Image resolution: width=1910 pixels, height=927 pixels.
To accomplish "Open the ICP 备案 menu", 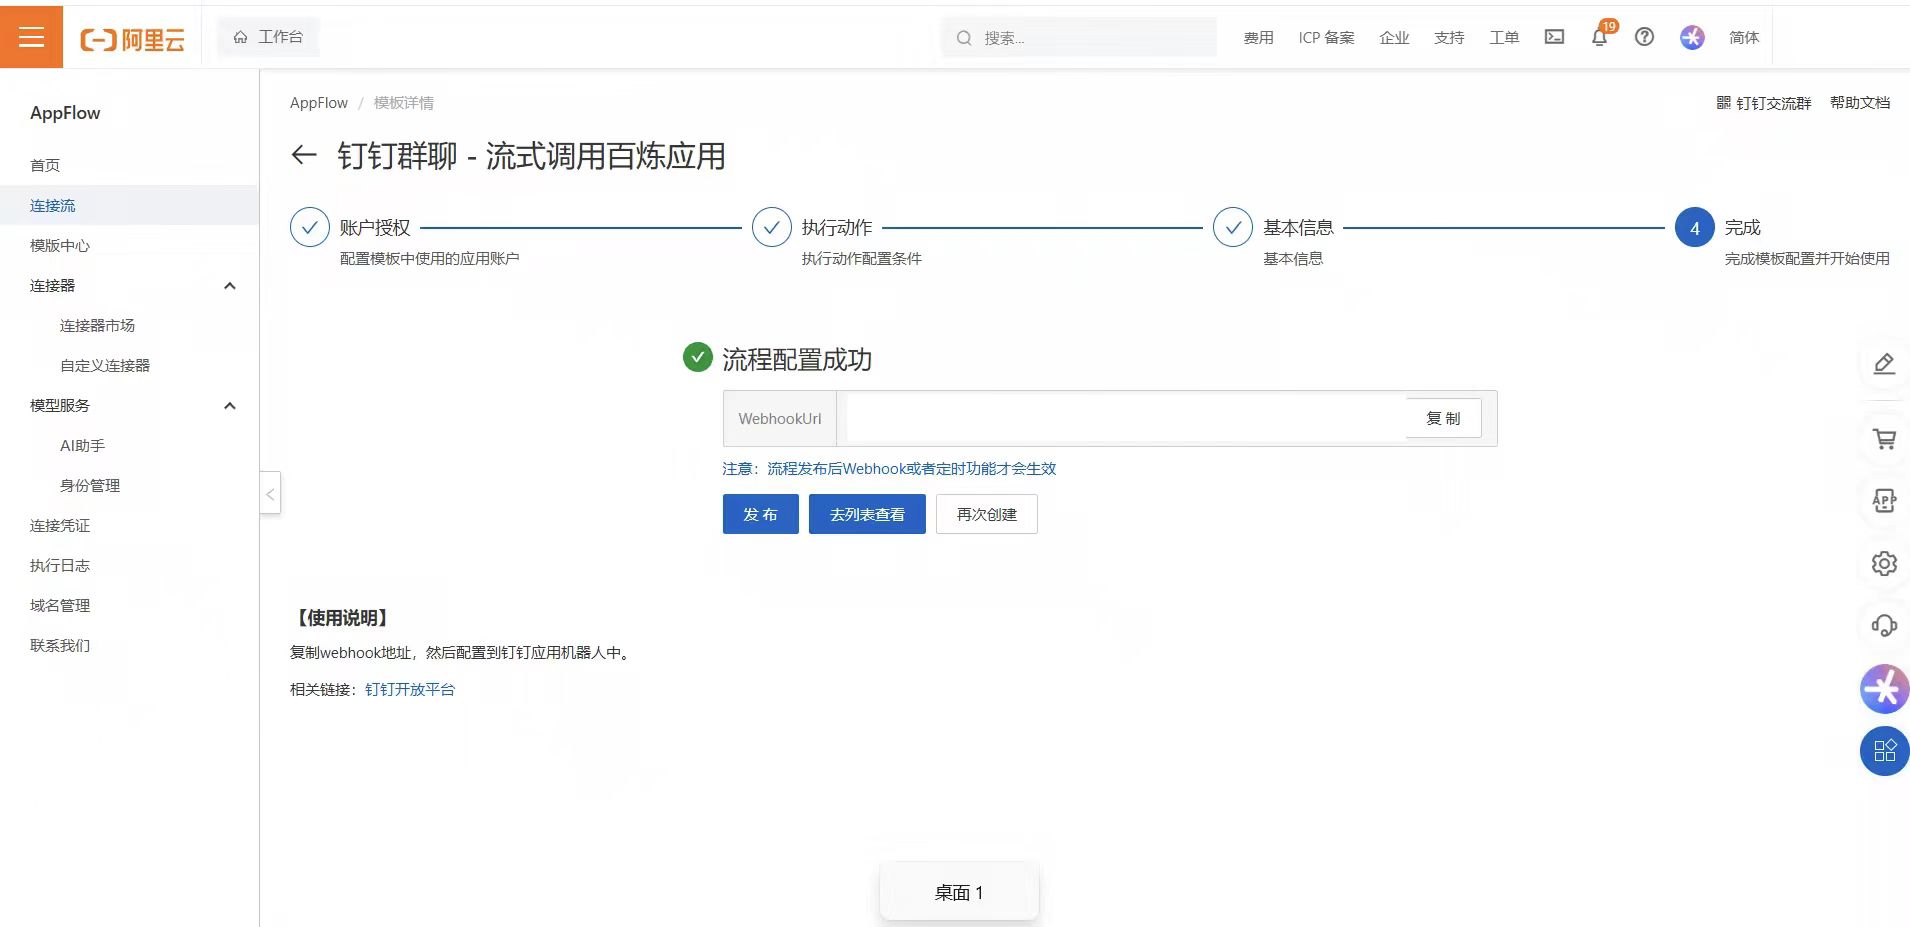I will (x=1326, y=38).
